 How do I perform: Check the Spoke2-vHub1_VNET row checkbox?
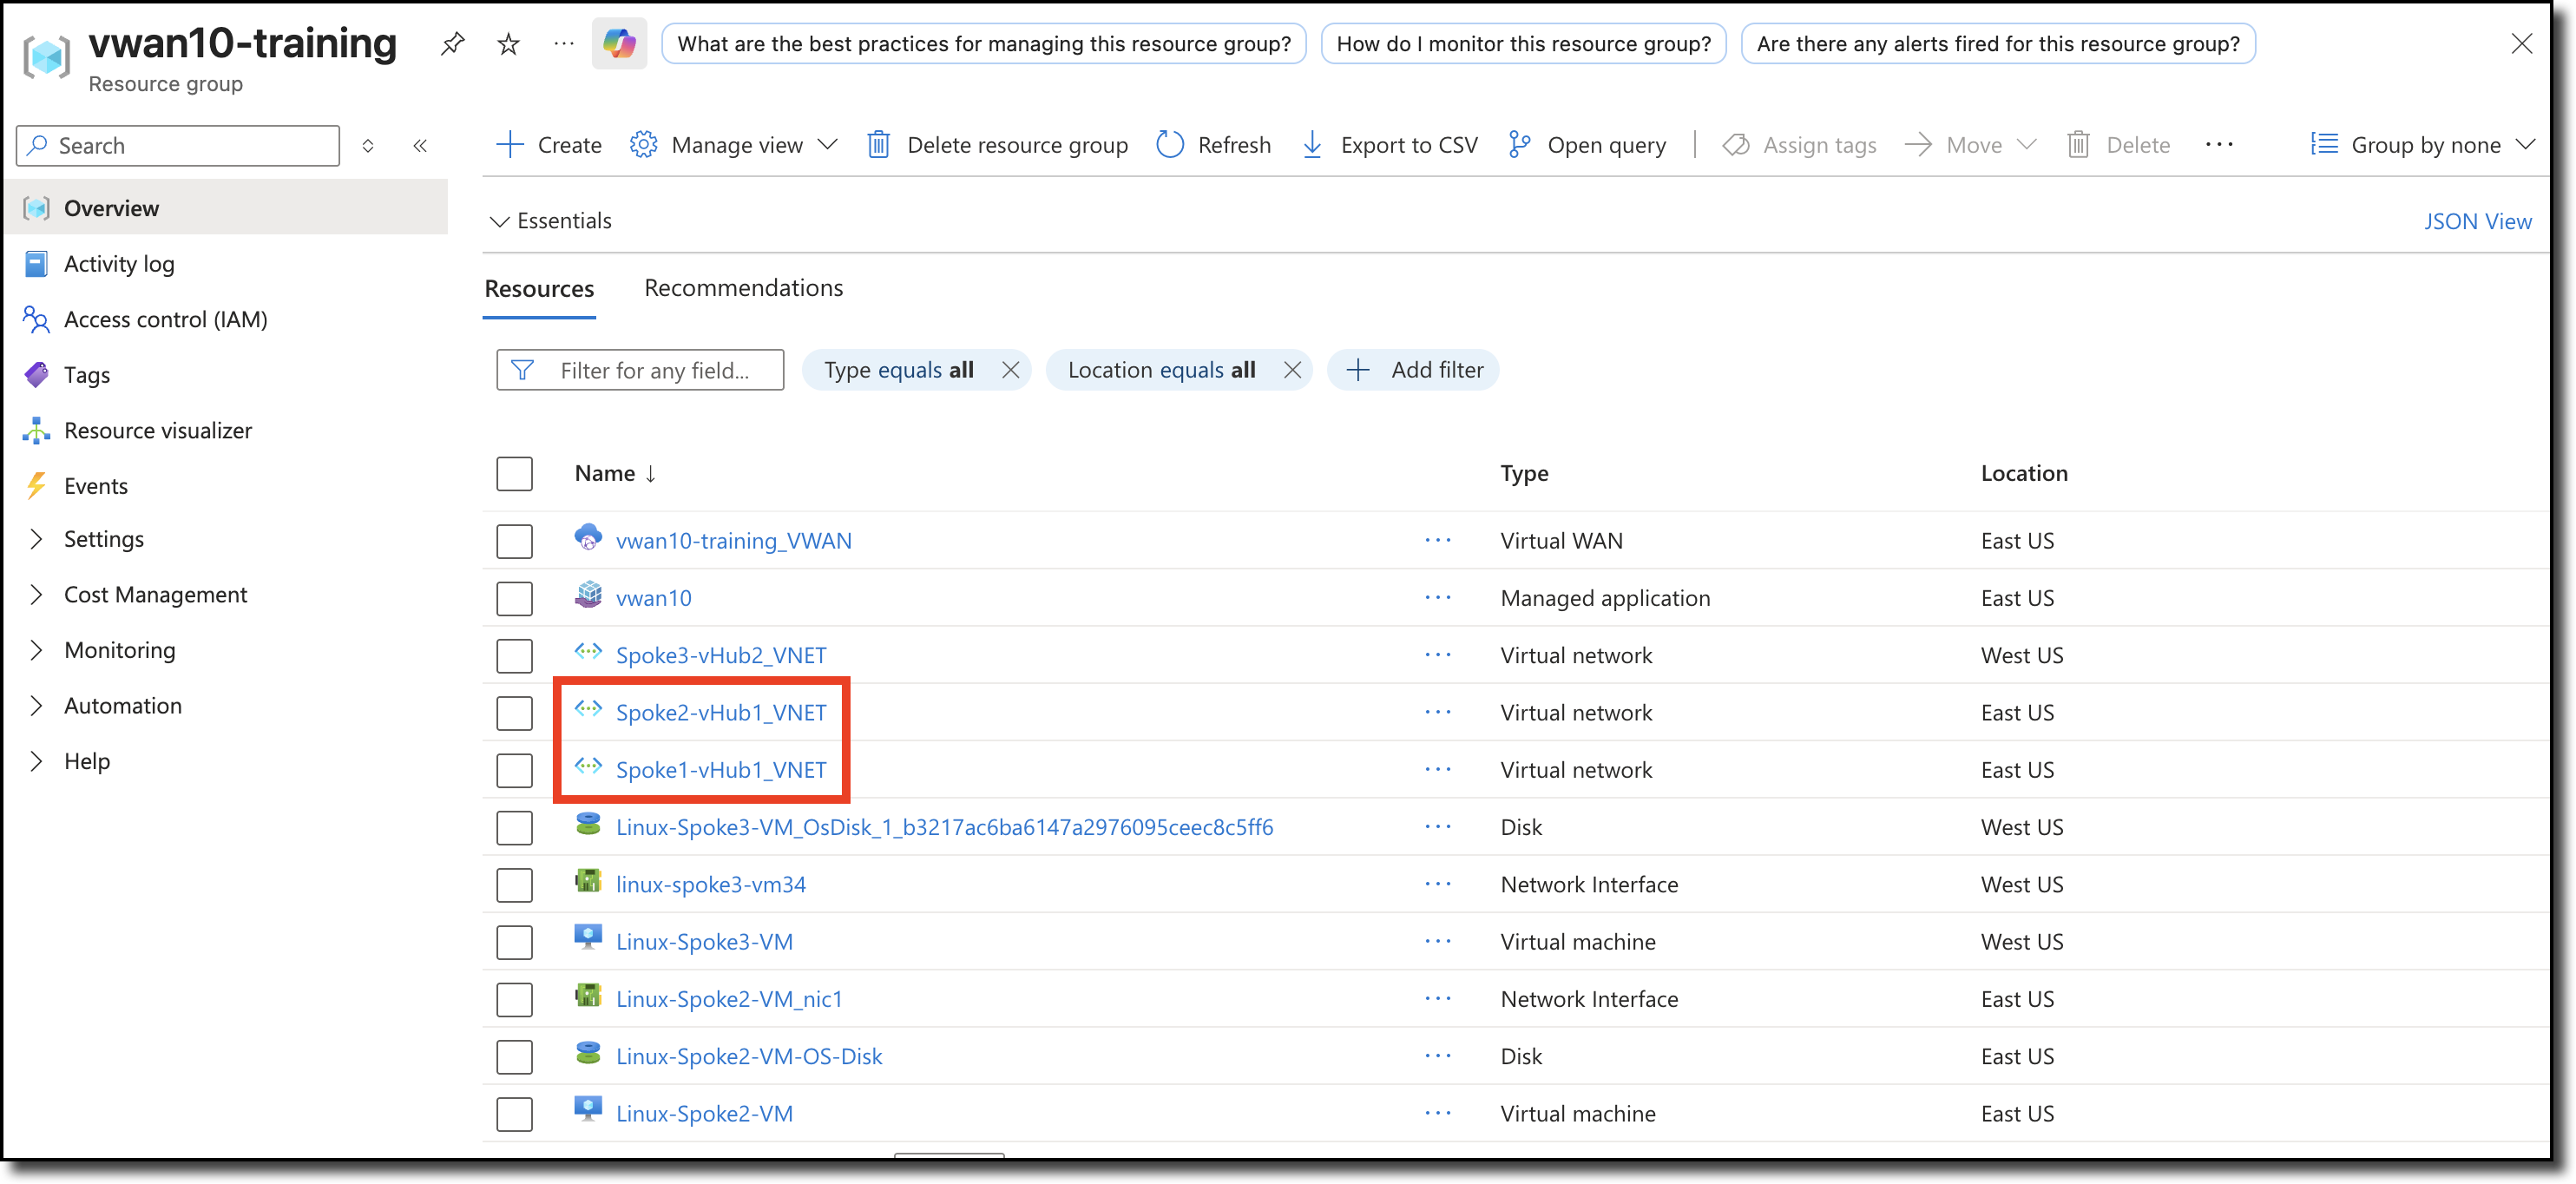click(514, 712)
